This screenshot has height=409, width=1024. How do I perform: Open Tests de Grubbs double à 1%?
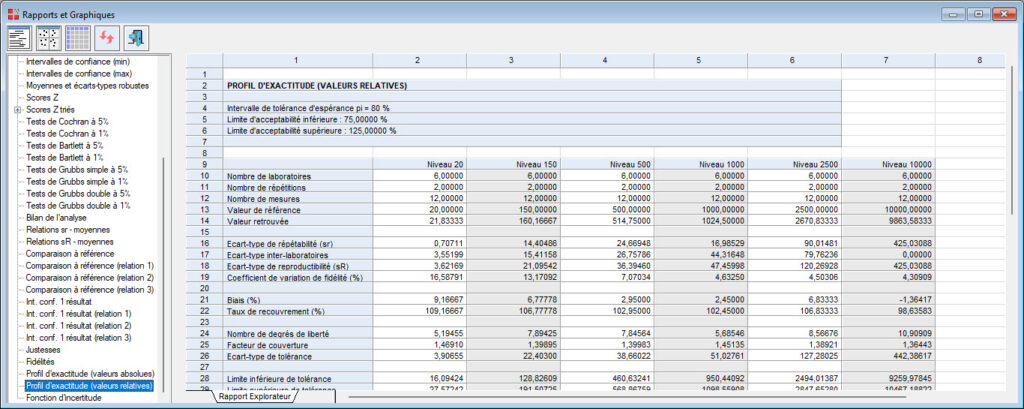77,205
